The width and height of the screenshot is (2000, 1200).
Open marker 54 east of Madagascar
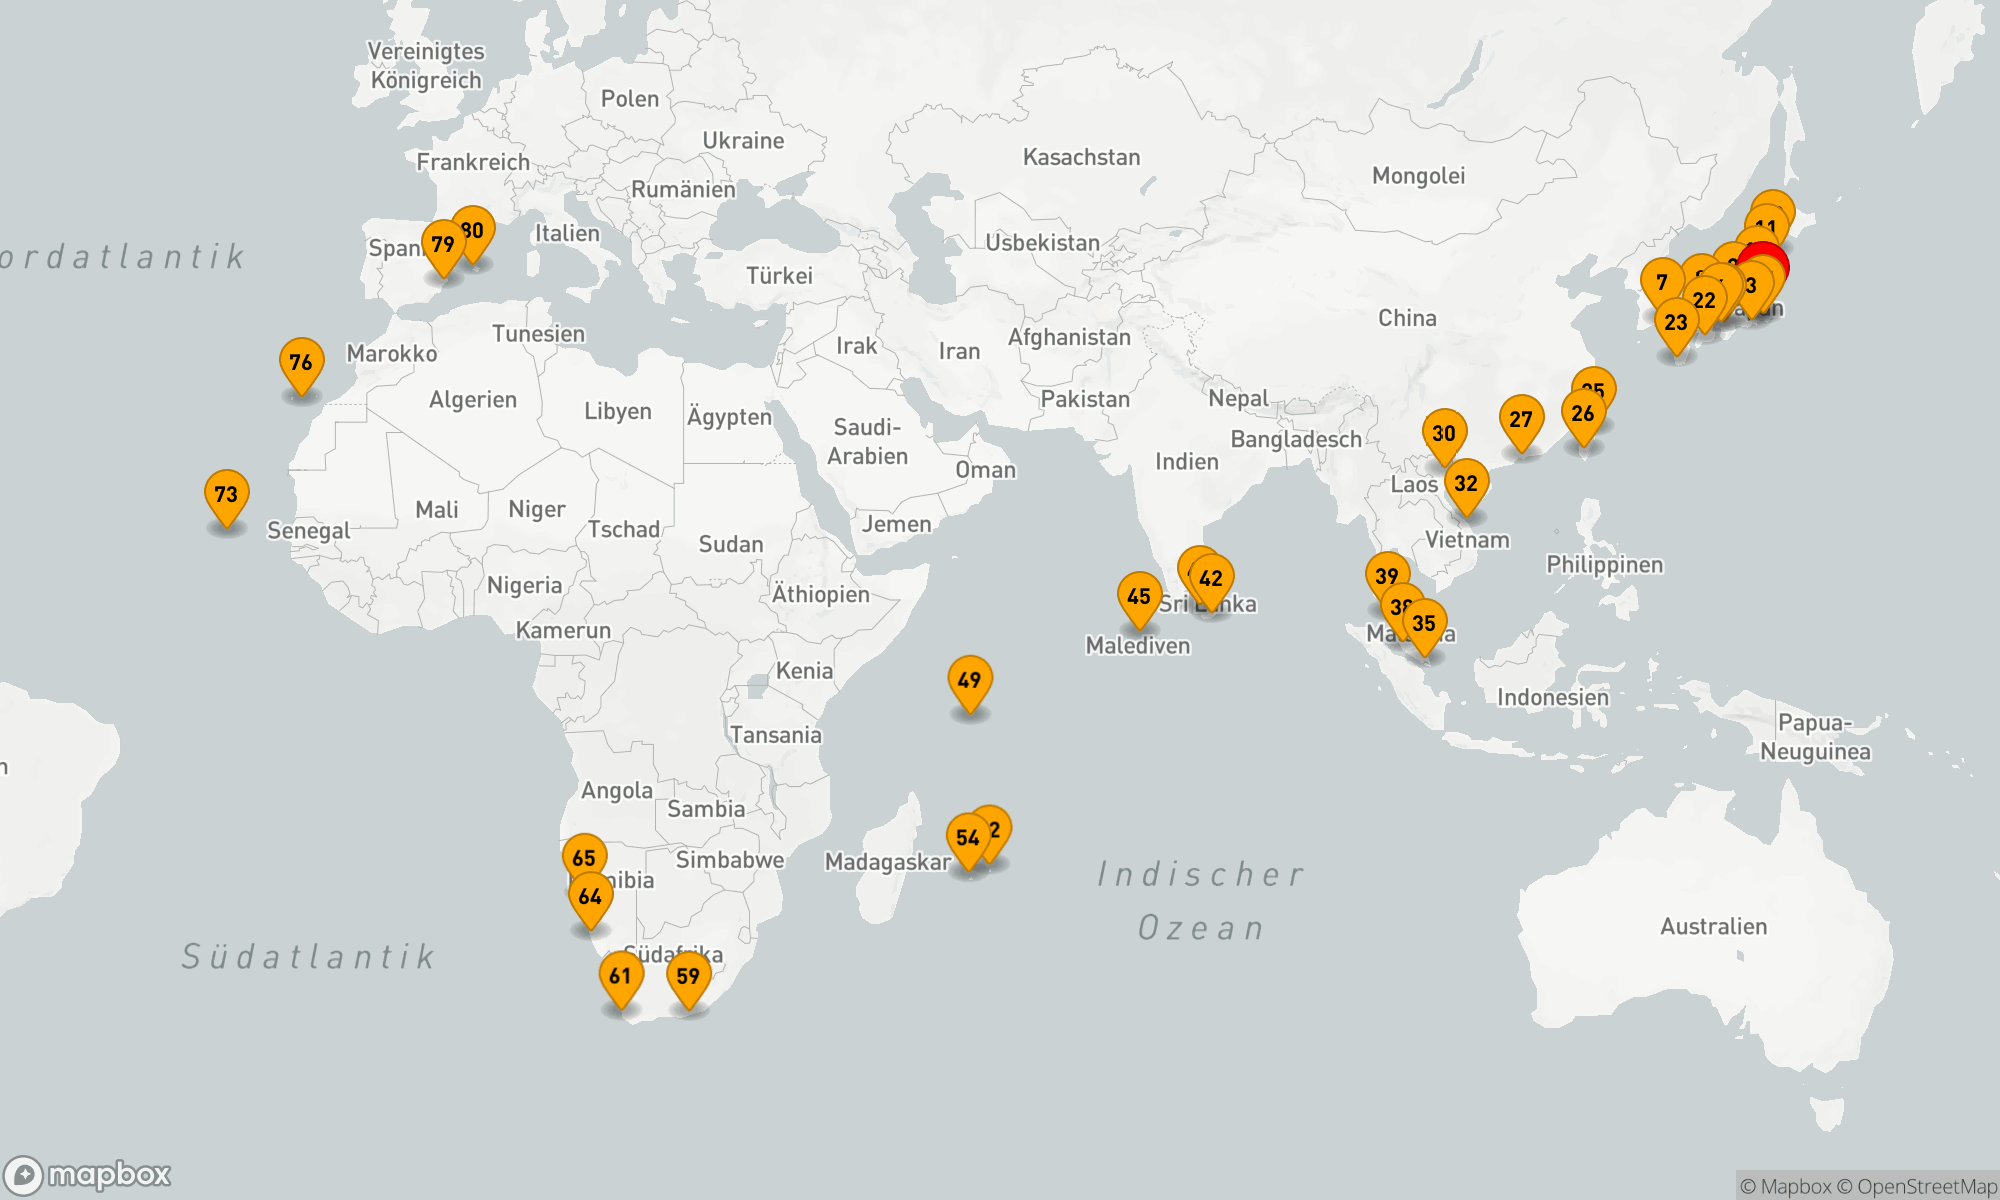(x=967, y=838)
